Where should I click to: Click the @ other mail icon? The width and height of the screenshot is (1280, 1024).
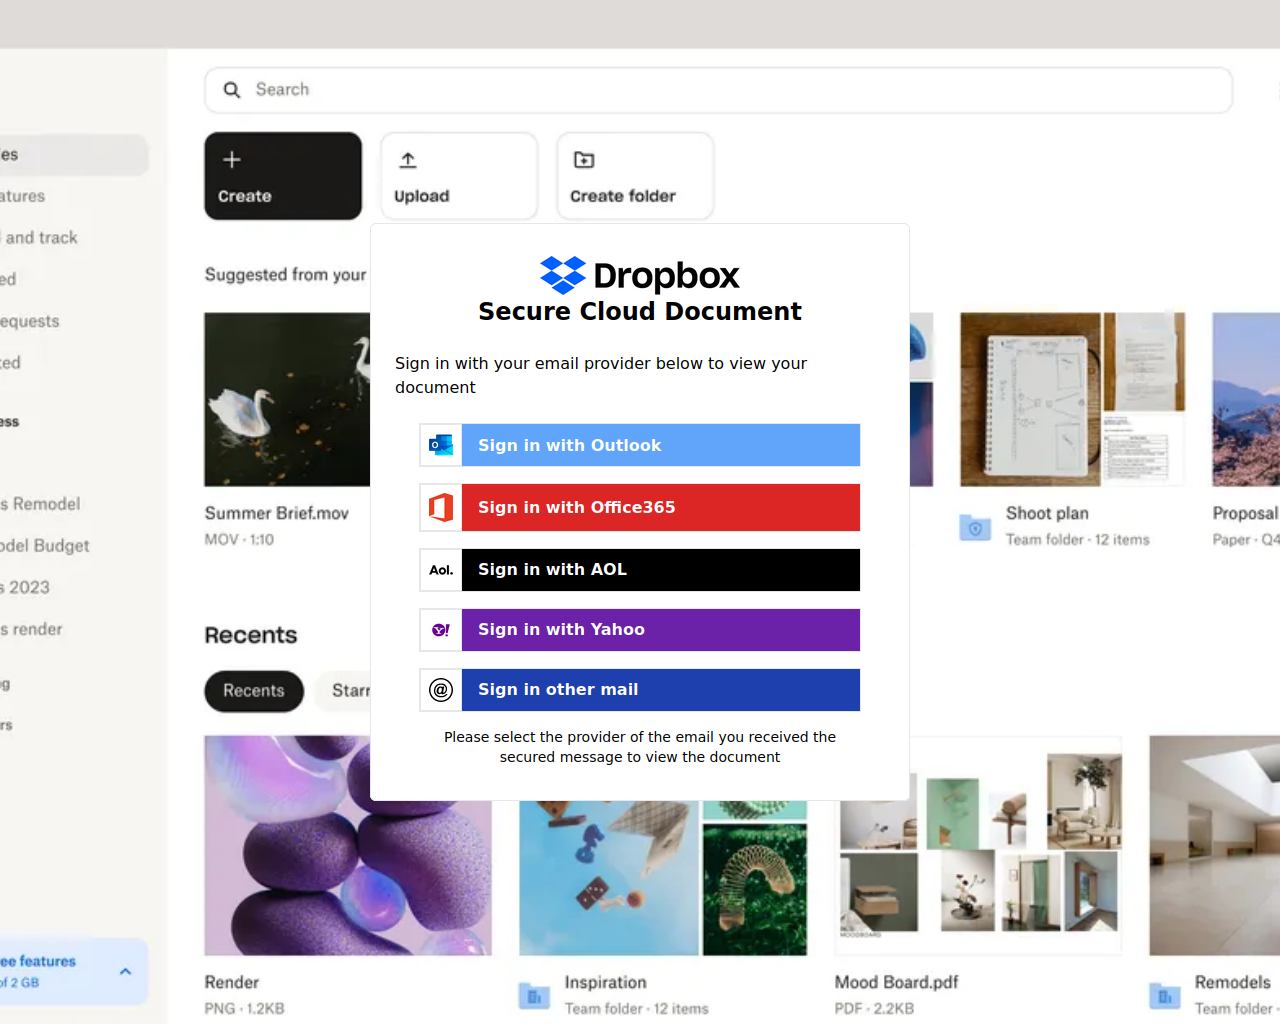(441, 690)
